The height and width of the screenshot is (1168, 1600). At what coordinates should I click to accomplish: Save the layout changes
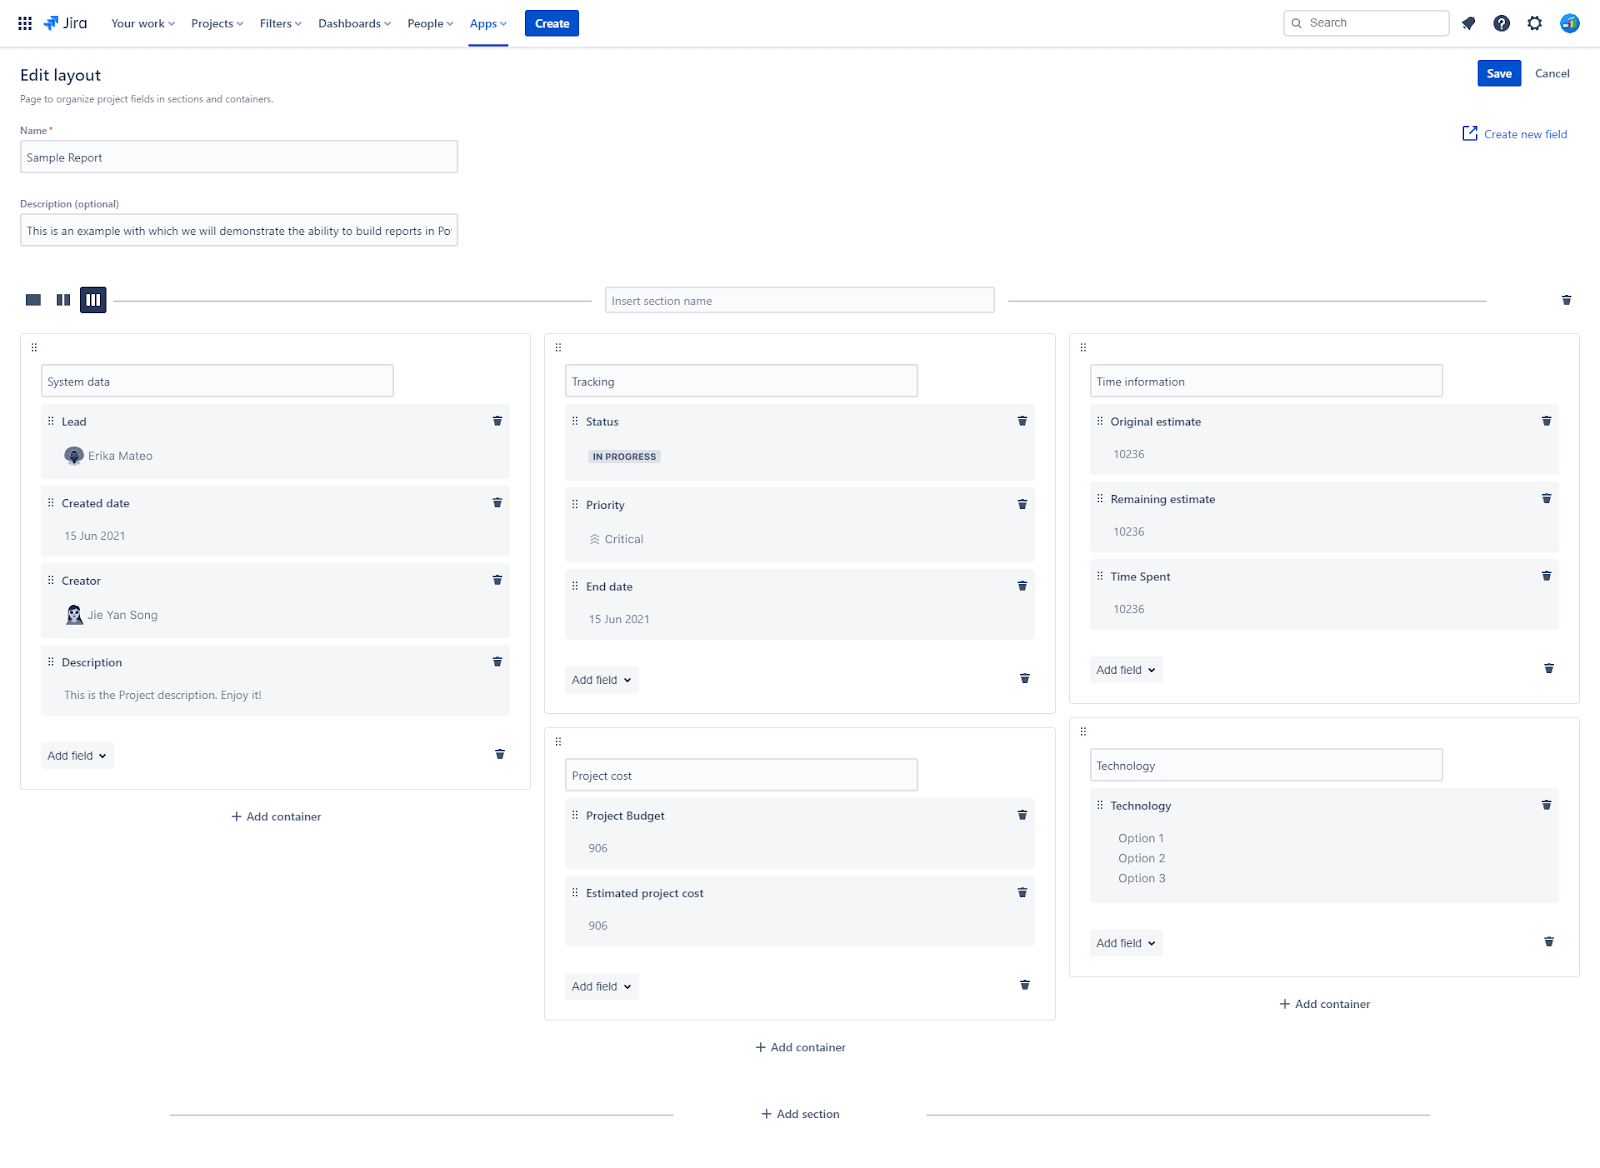pyautogui.click(x=1498, y=73)
